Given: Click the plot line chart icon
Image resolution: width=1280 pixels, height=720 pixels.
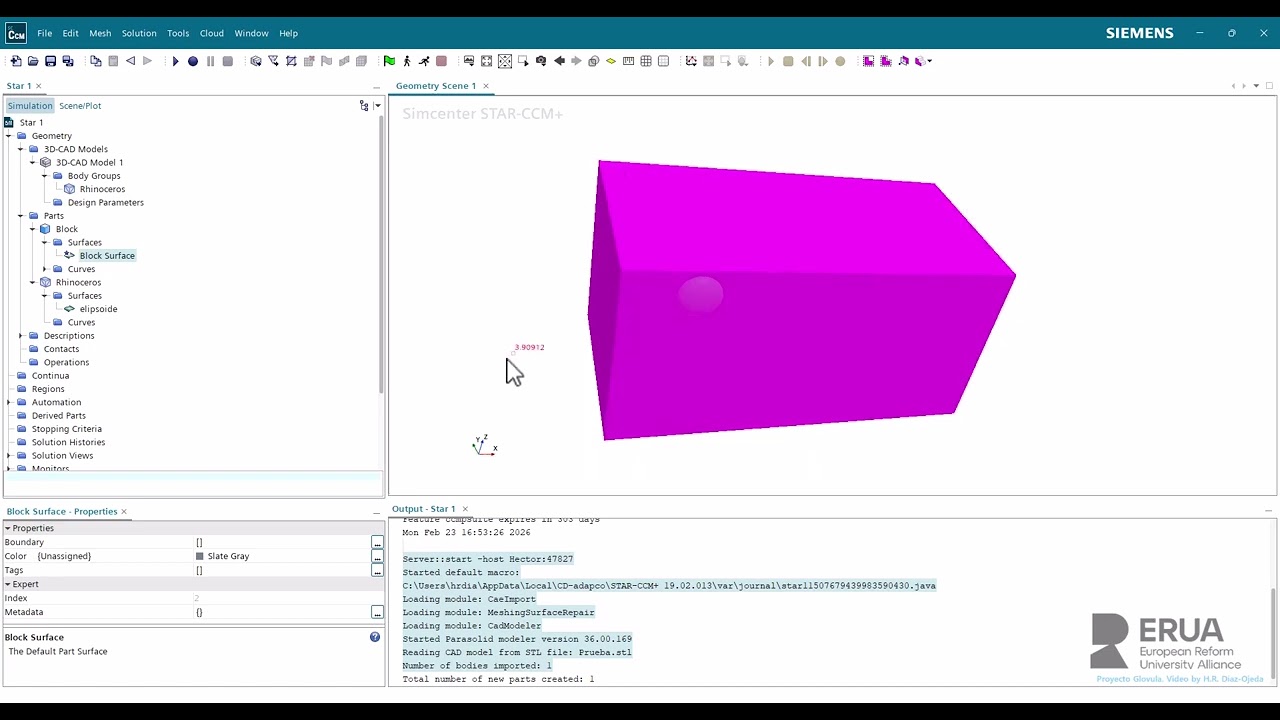Looking at the screenshot, I should tap(691, 61).
